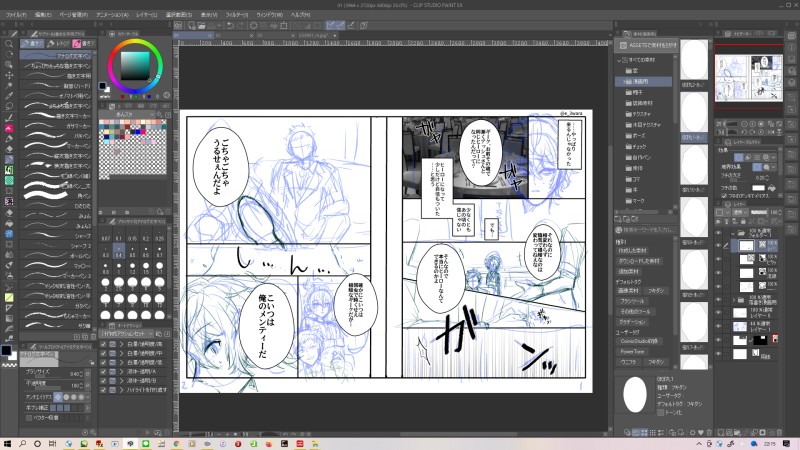Screen dimensions: 800x450
Task: Click the palette search magnifier beside あんスタ
Action: 160,114
